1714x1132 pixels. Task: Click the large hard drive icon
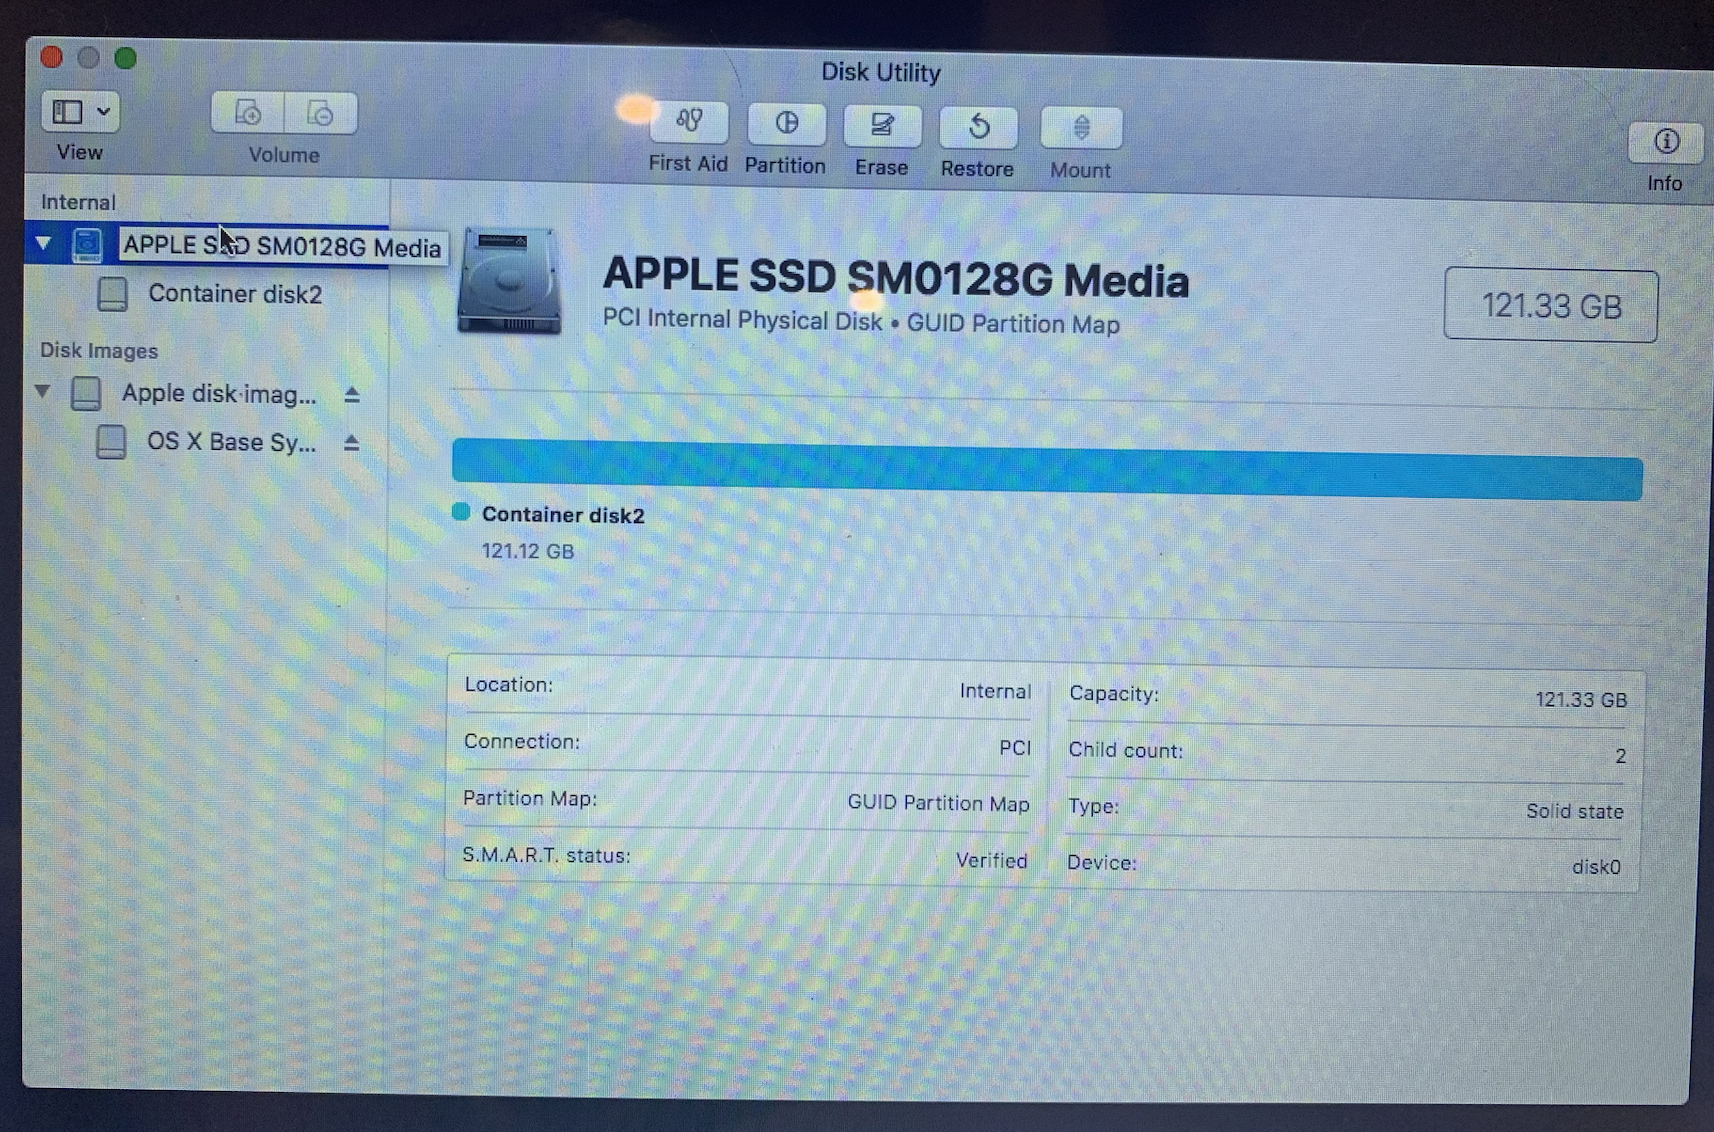(x=509, y=281)
